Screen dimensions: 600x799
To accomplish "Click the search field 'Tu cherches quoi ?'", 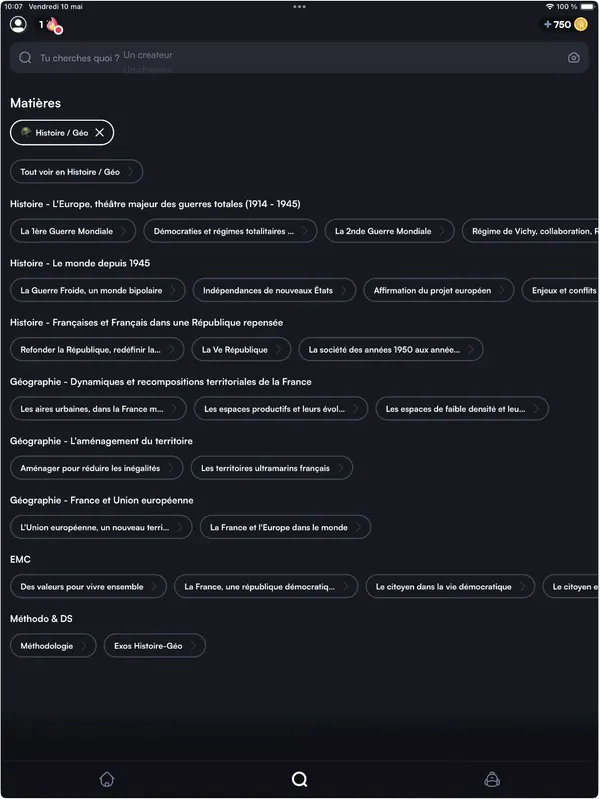I will (x=299, y=58).
